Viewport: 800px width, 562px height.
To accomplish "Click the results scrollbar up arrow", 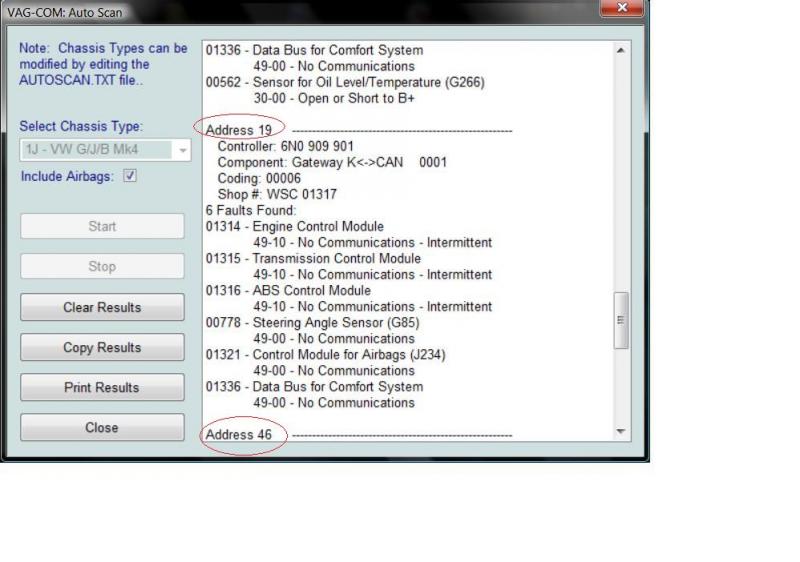I will click(621, 50).
